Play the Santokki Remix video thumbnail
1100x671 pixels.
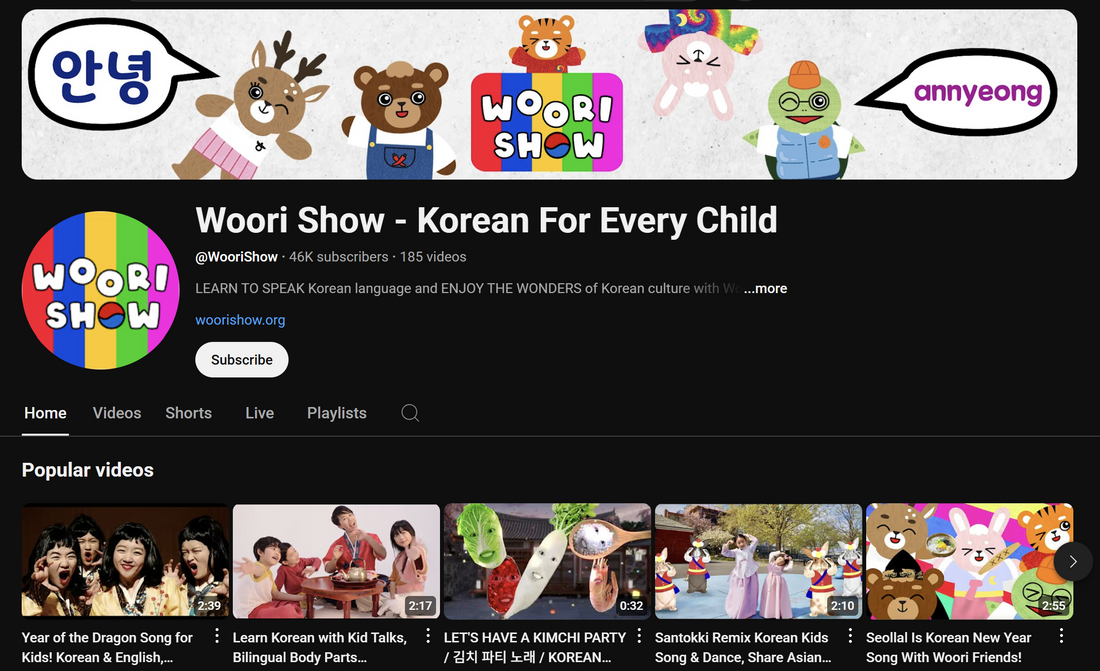tap(757, 560)
